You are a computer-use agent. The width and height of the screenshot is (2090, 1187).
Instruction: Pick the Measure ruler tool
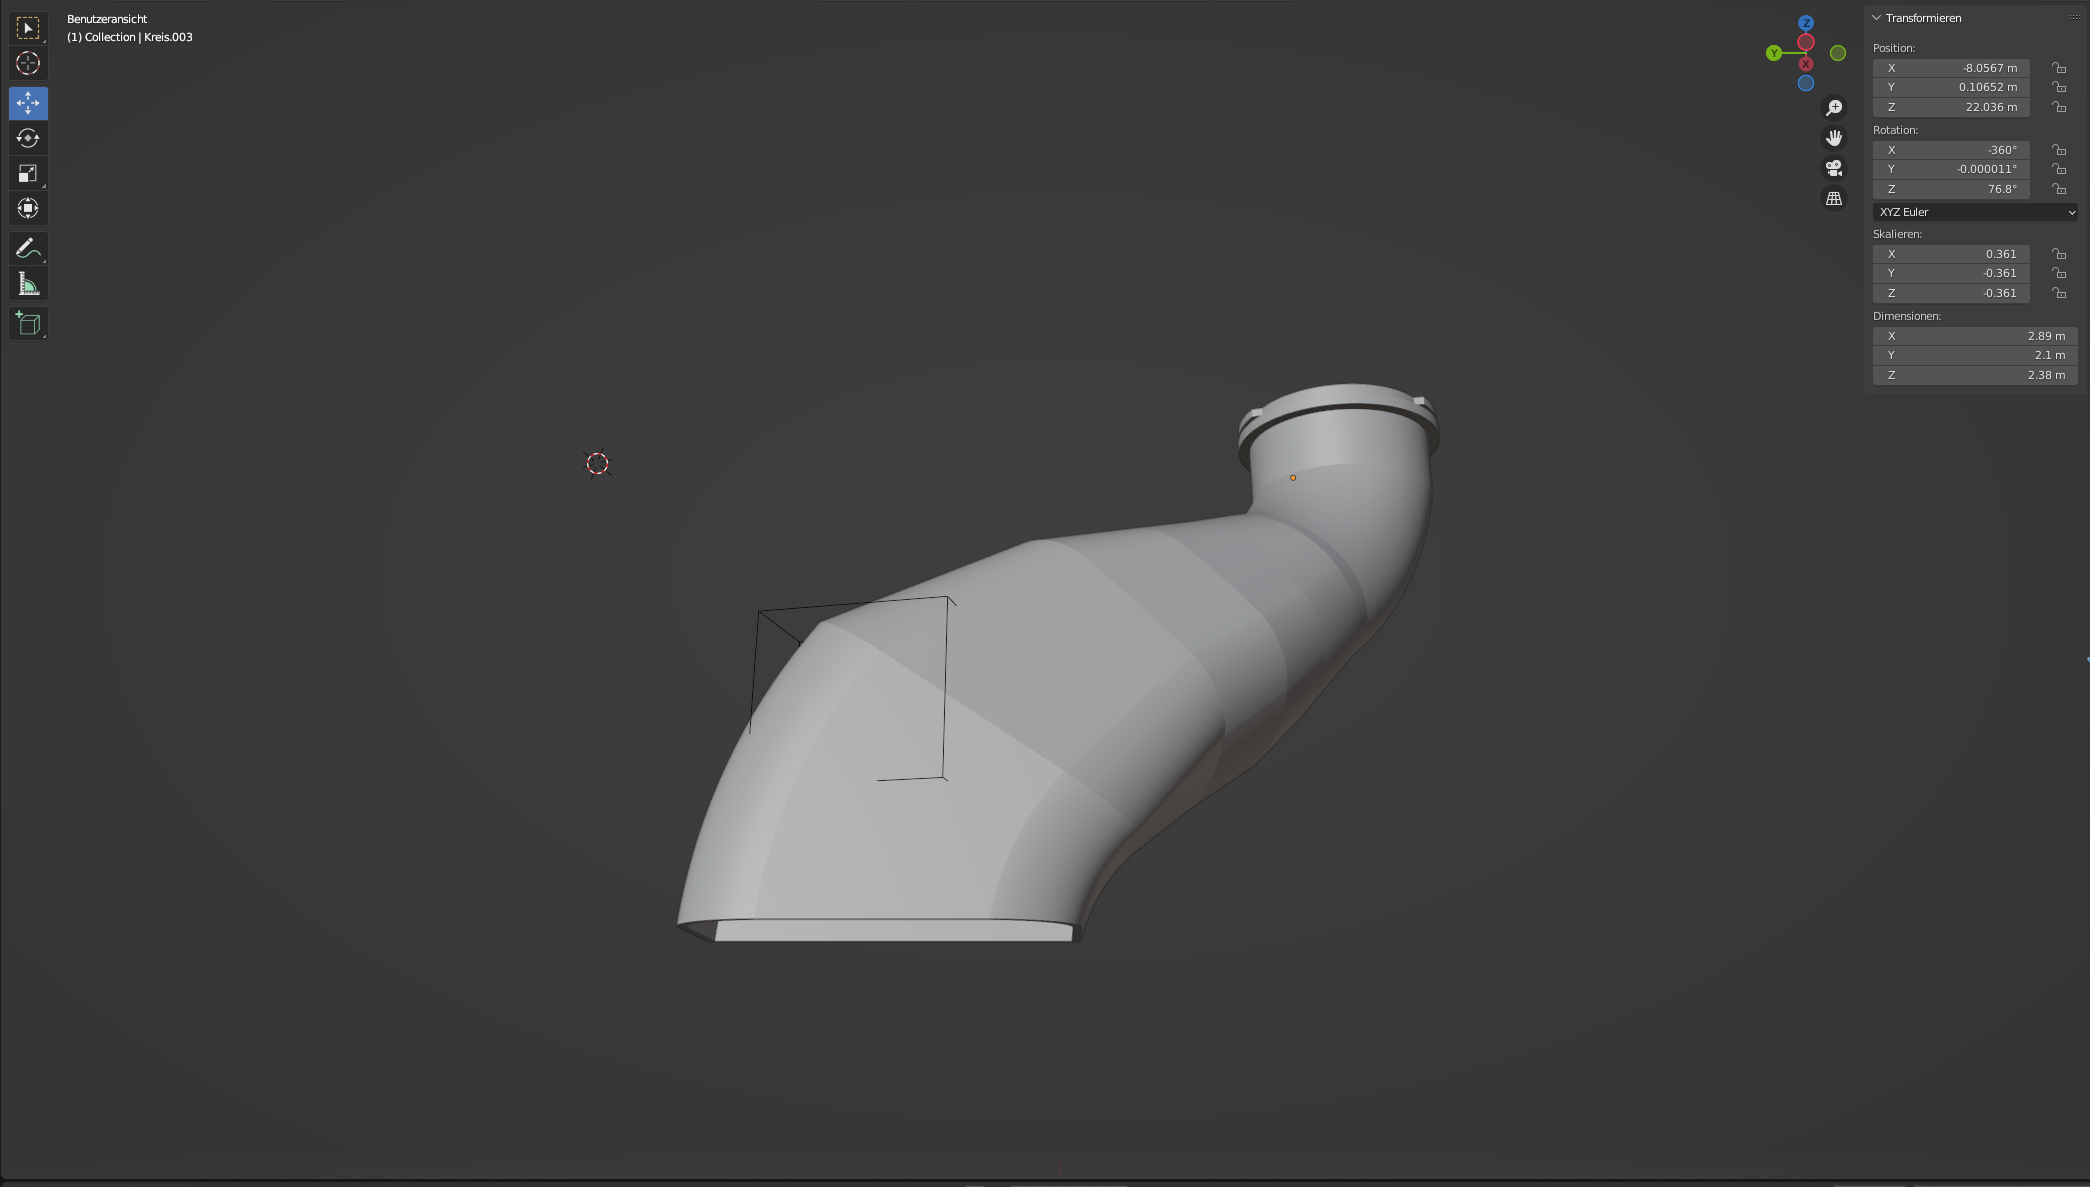click(x=28, y=284)
